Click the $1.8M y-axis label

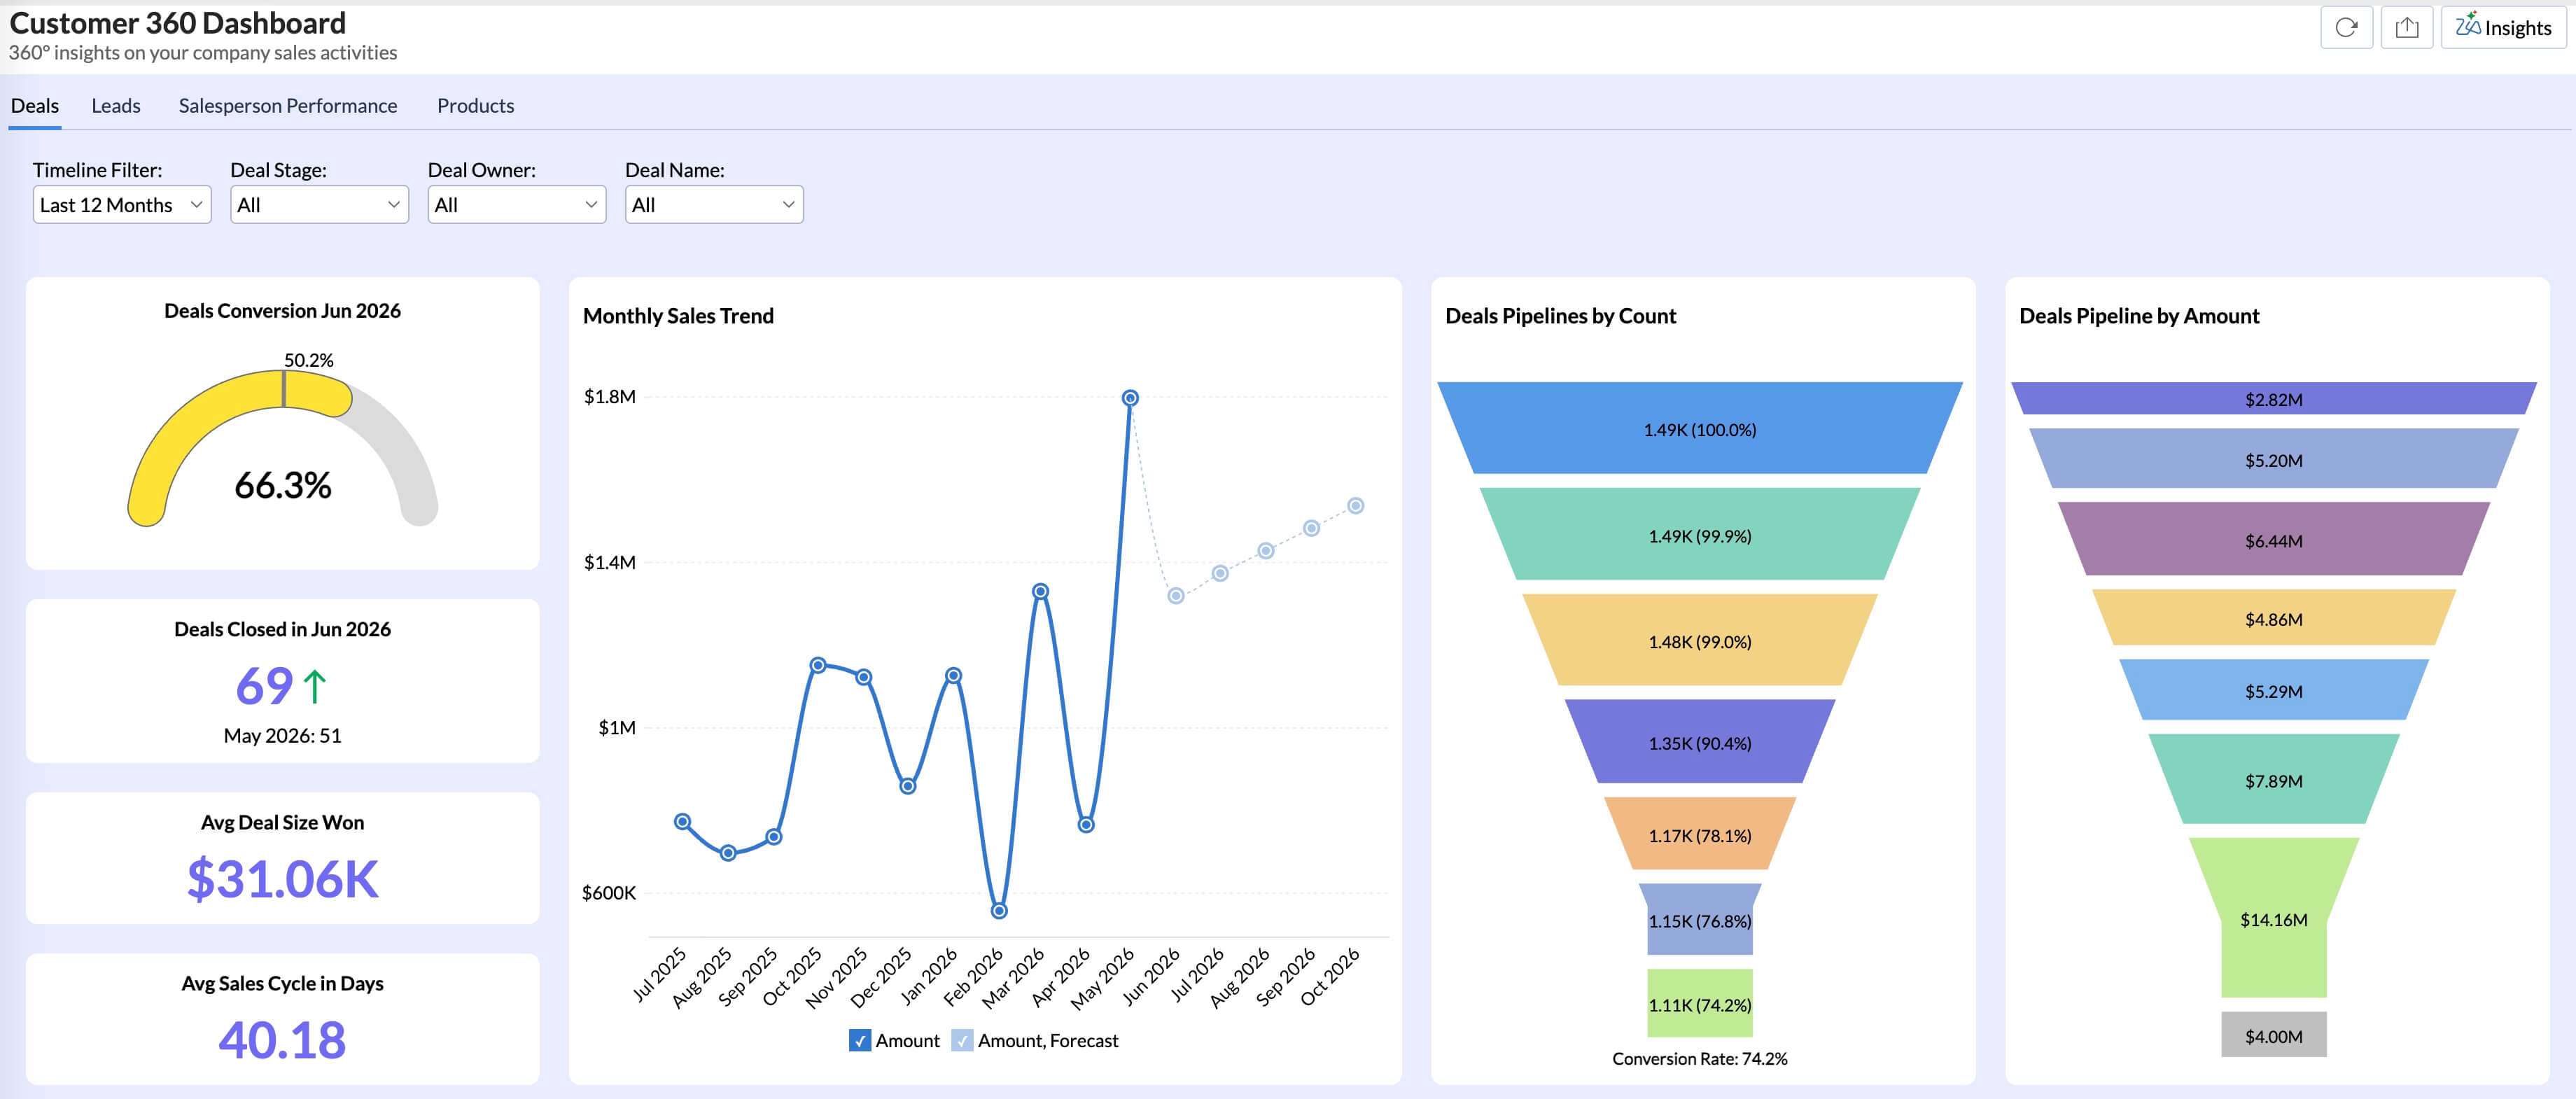[x=610, y=397]
